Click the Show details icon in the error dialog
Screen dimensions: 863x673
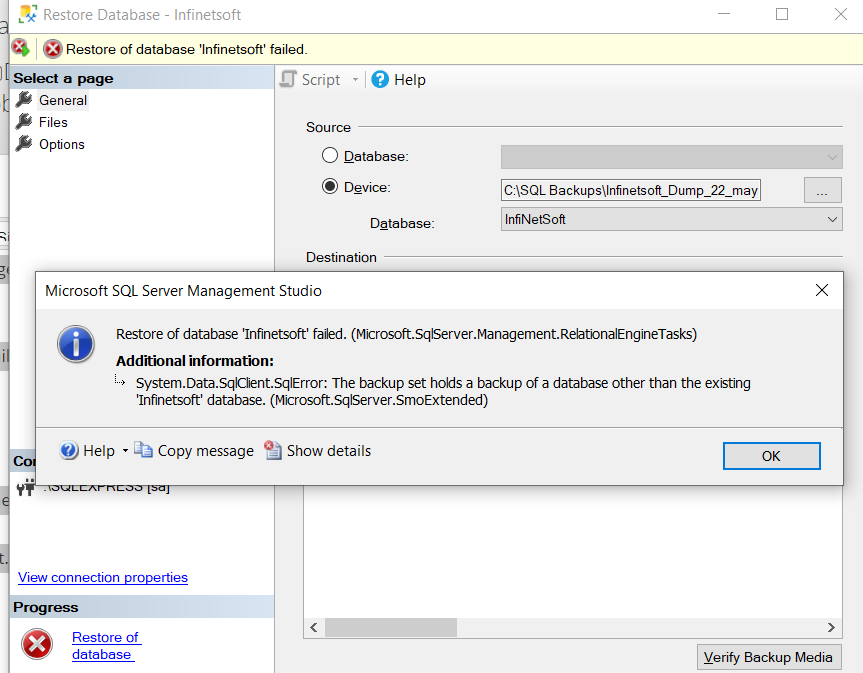click(273, 451)
